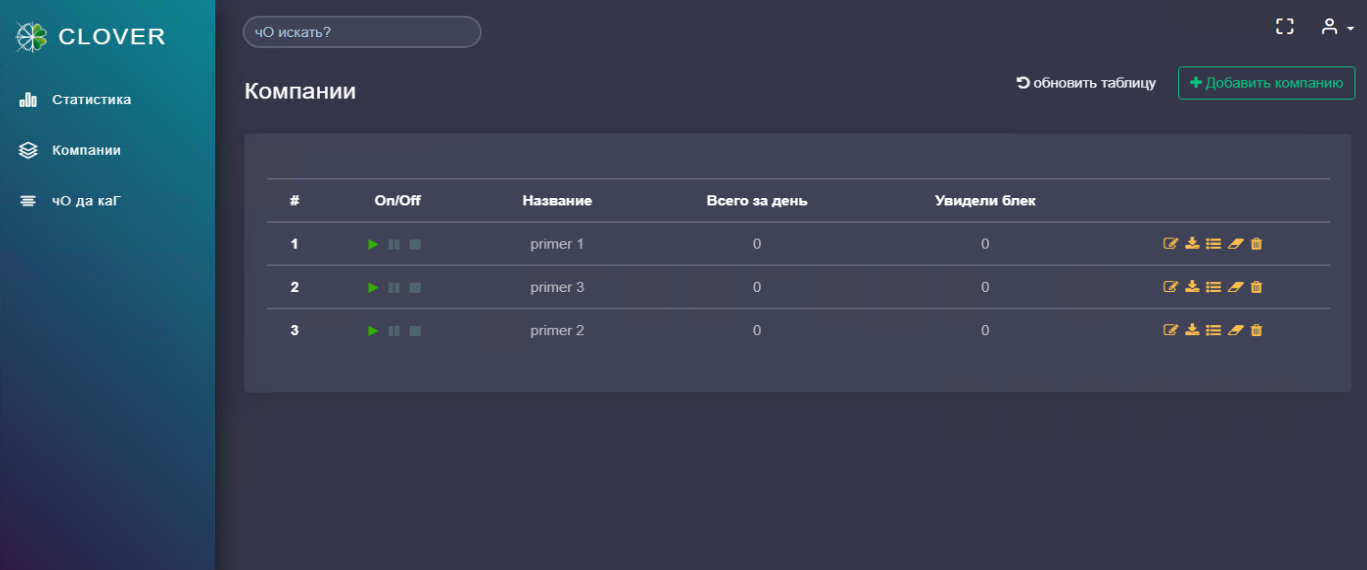Start primer 1 with the play button
The height and width of the screenshot is (570, 1367).
click(373, 244)
